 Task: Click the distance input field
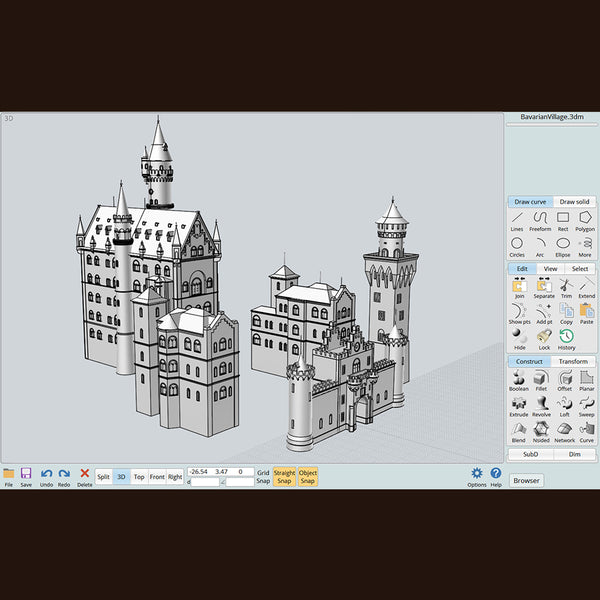(205, 482)
